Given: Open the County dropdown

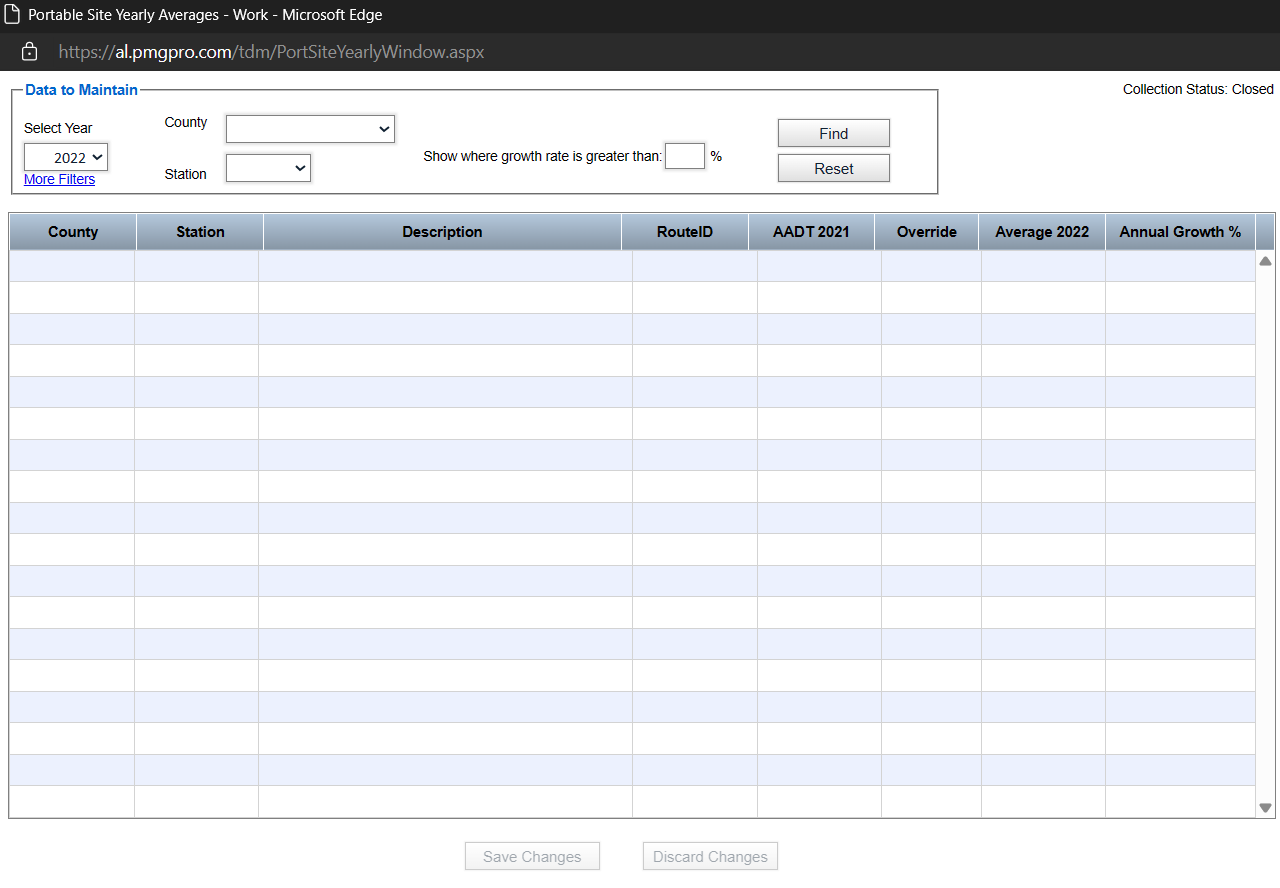Looking at the screenshot, I should (x=310, y=129).
